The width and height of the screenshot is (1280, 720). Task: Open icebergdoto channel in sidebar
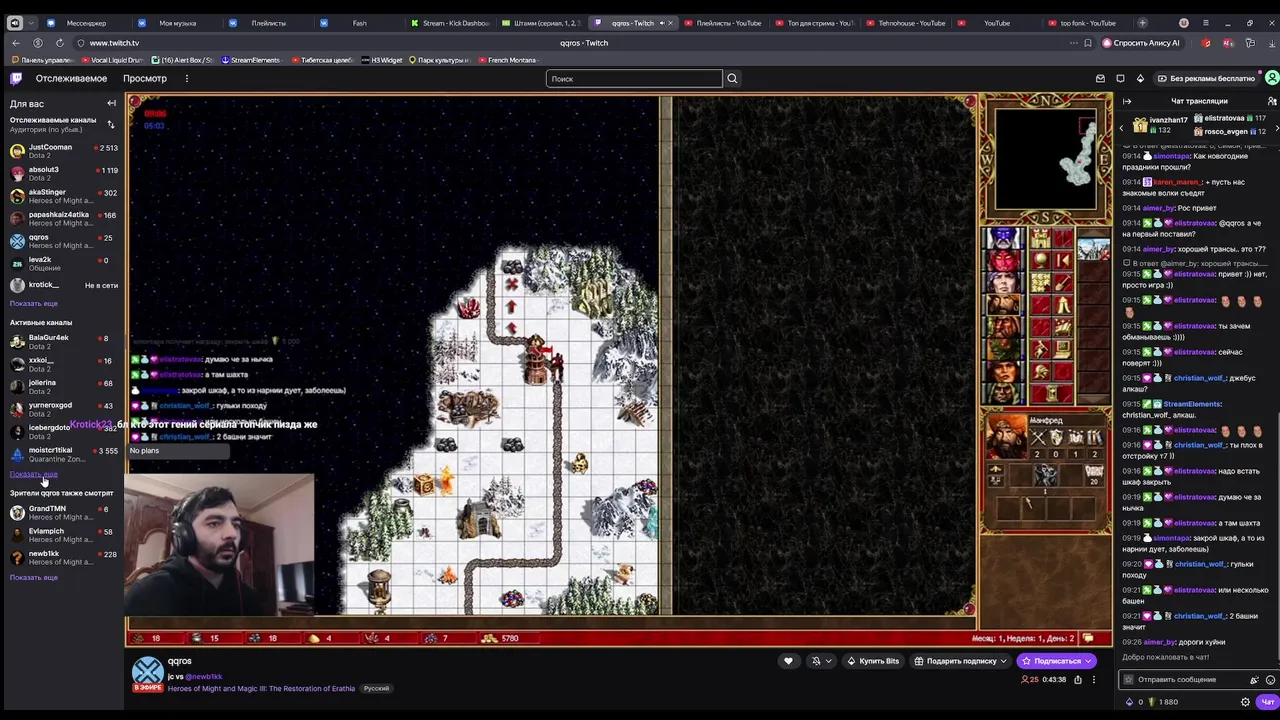point(62,432)
